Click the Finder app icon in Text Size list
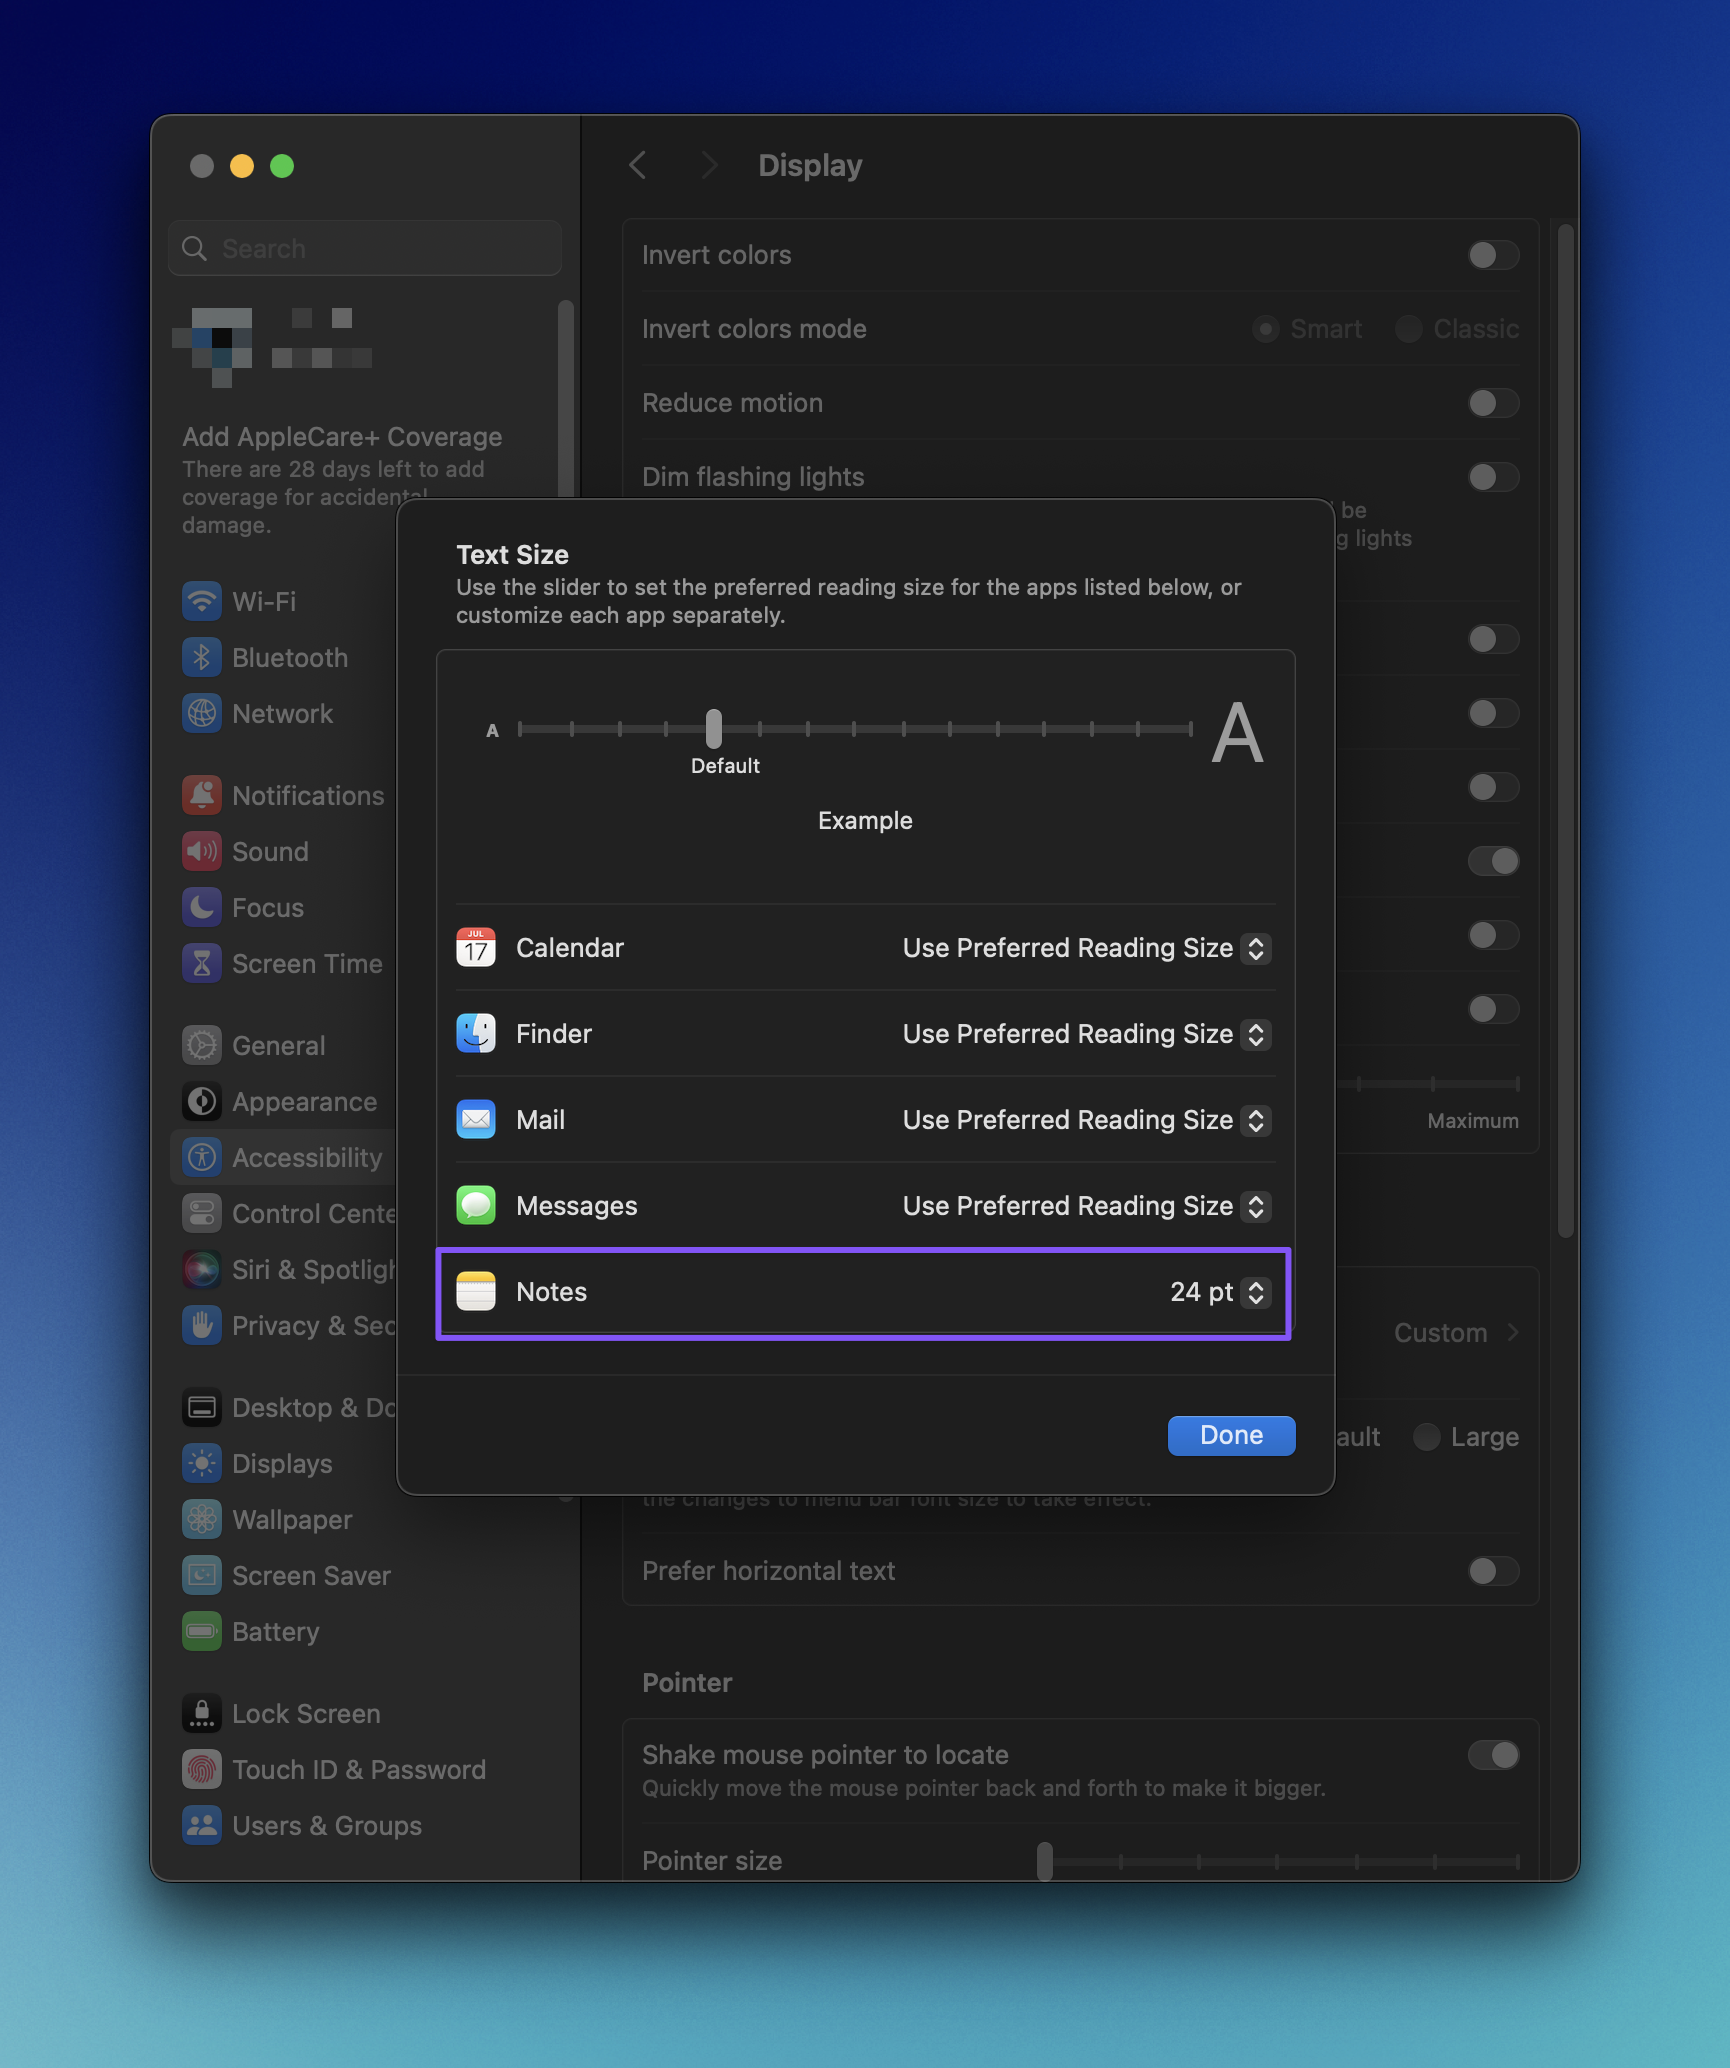The width and height of the screenshot is (1730, 2068). click(x=476, y=1033)
